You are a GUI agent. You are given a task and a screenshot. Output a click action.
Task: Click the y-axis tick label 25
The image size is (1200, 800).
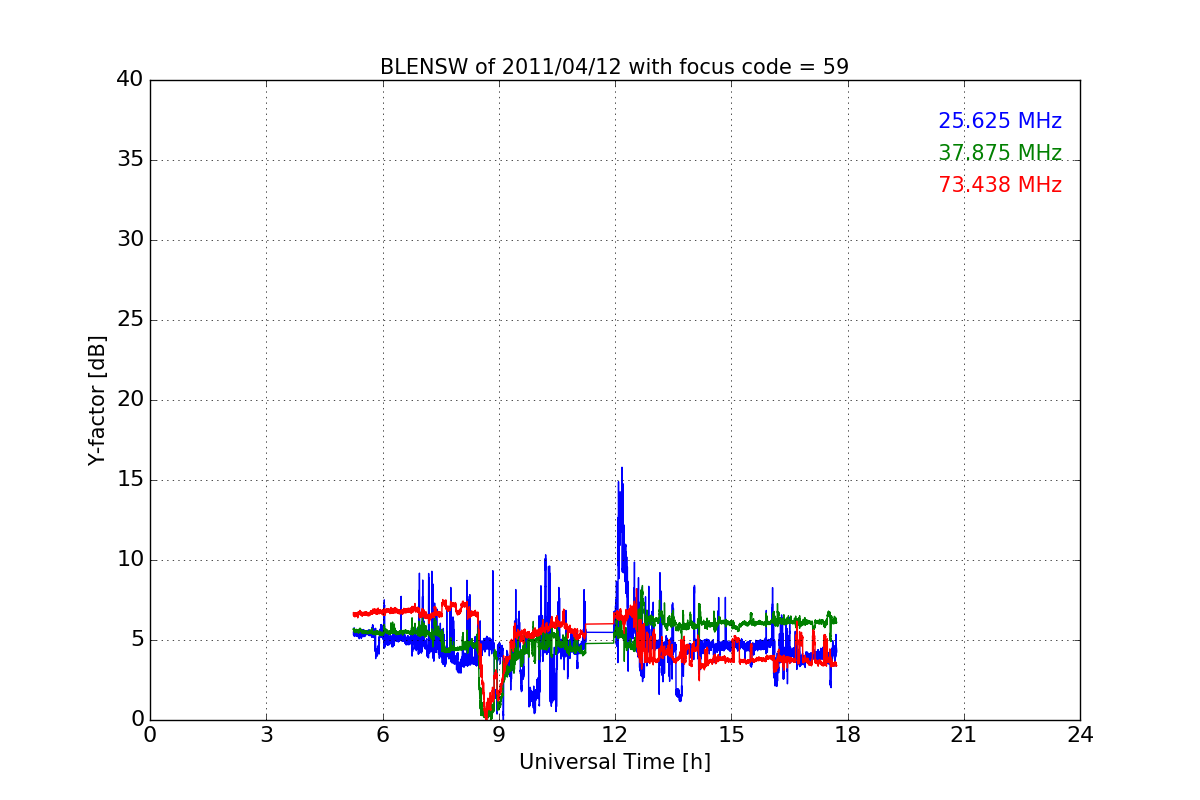(130, 320)
